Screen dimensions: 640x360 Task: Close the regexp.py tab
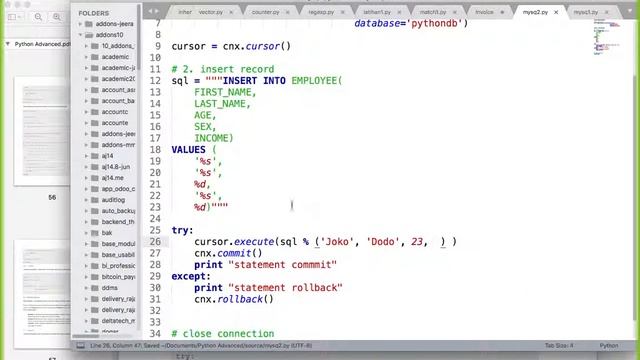pos(342,12)
